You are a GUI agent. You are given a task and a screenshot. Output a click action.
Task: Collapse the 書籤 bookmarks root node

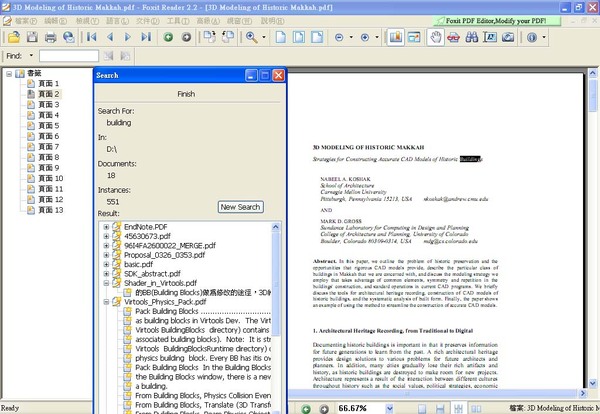pyautogui.click(x=9, y=73)
